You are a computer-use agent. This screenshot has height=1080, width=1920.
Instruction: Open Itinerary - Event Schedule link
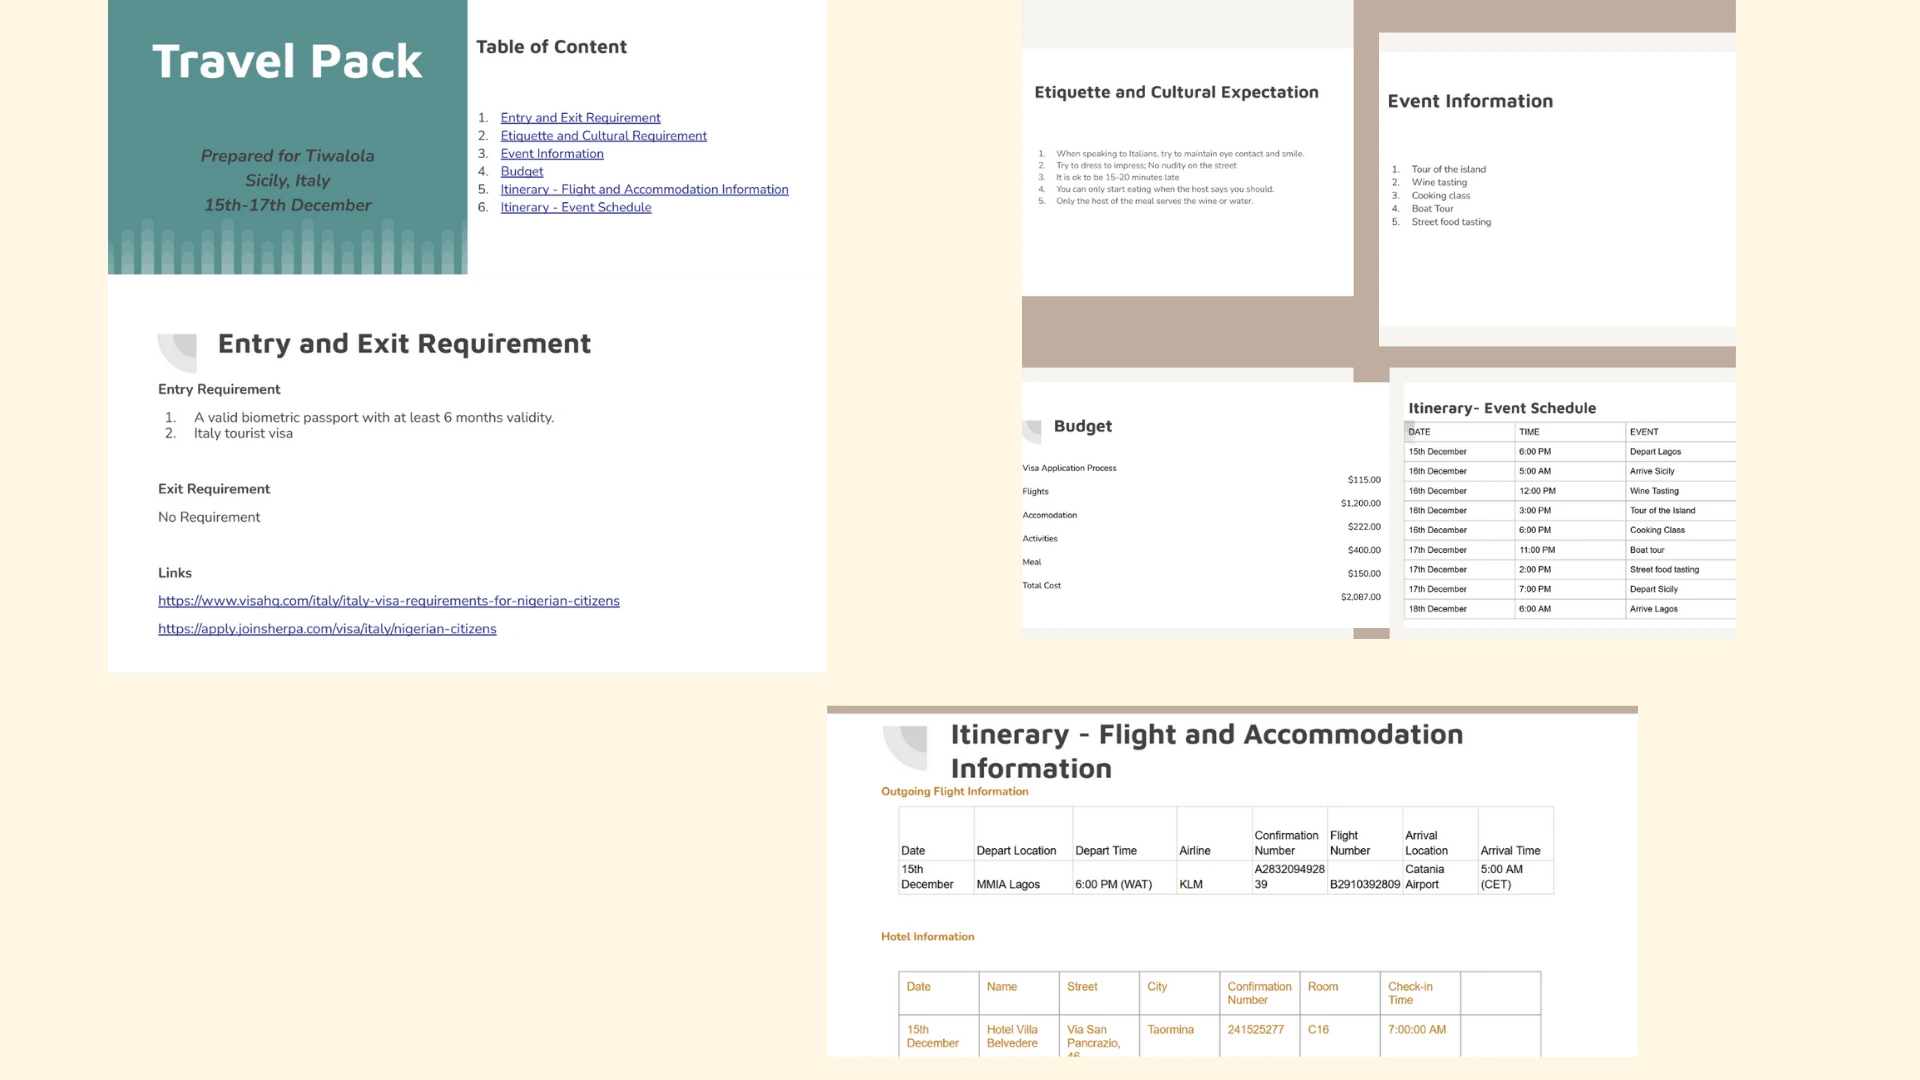click(575, 208)
